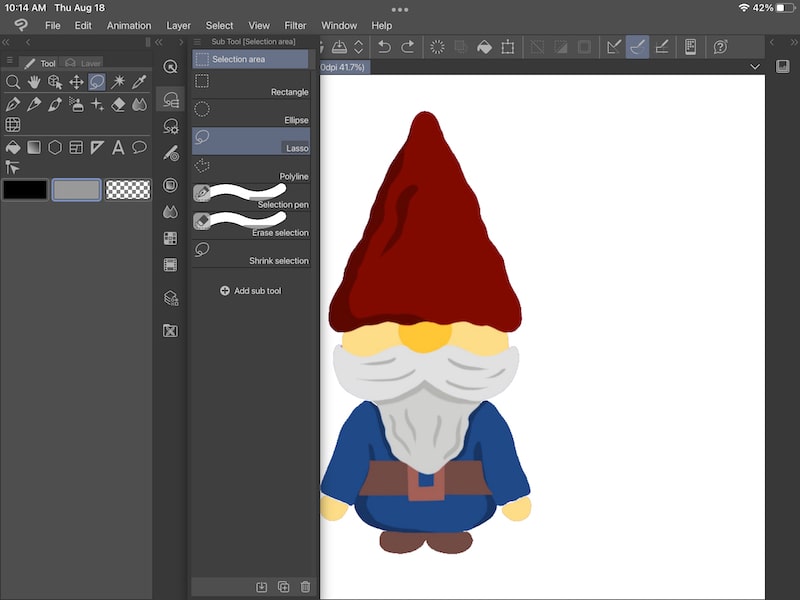Select the Eraser tool
This screenshot has height=600, width=800.
click(x=118, y=105)
